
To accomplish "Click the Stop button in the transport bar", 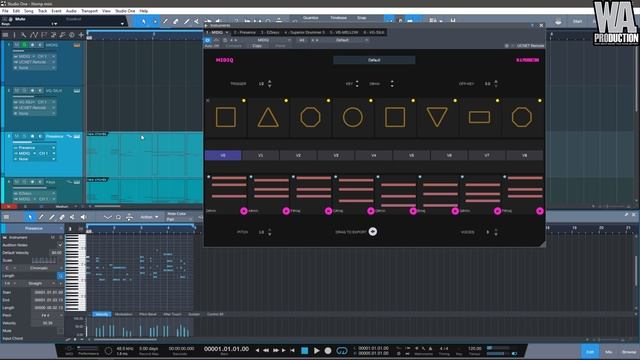I will click(x=304, y=350).
